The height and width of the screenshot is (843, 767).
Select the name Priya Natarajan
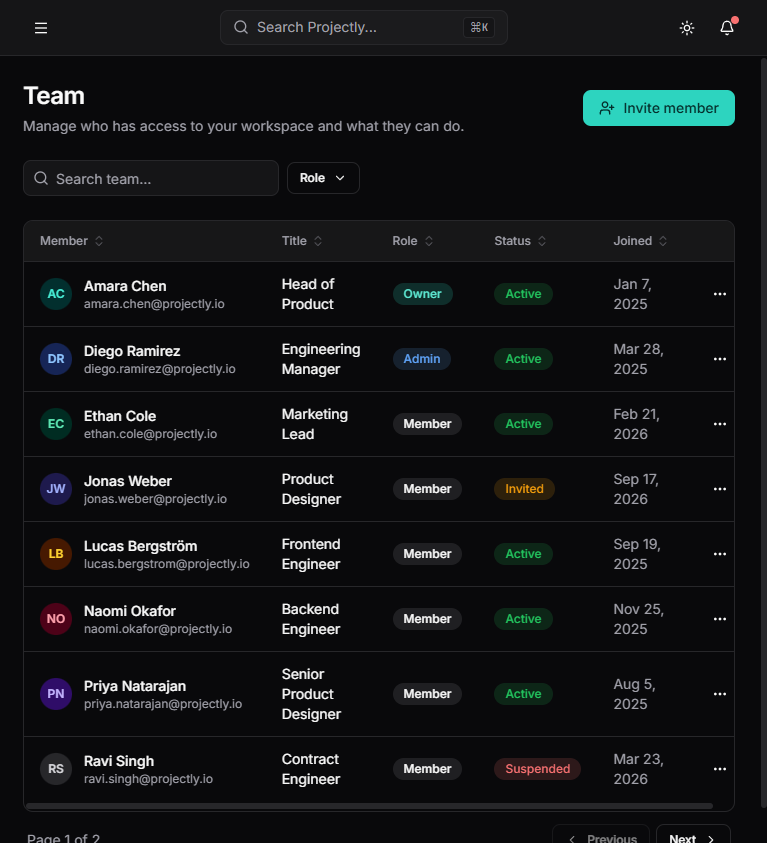click(135, 687)
